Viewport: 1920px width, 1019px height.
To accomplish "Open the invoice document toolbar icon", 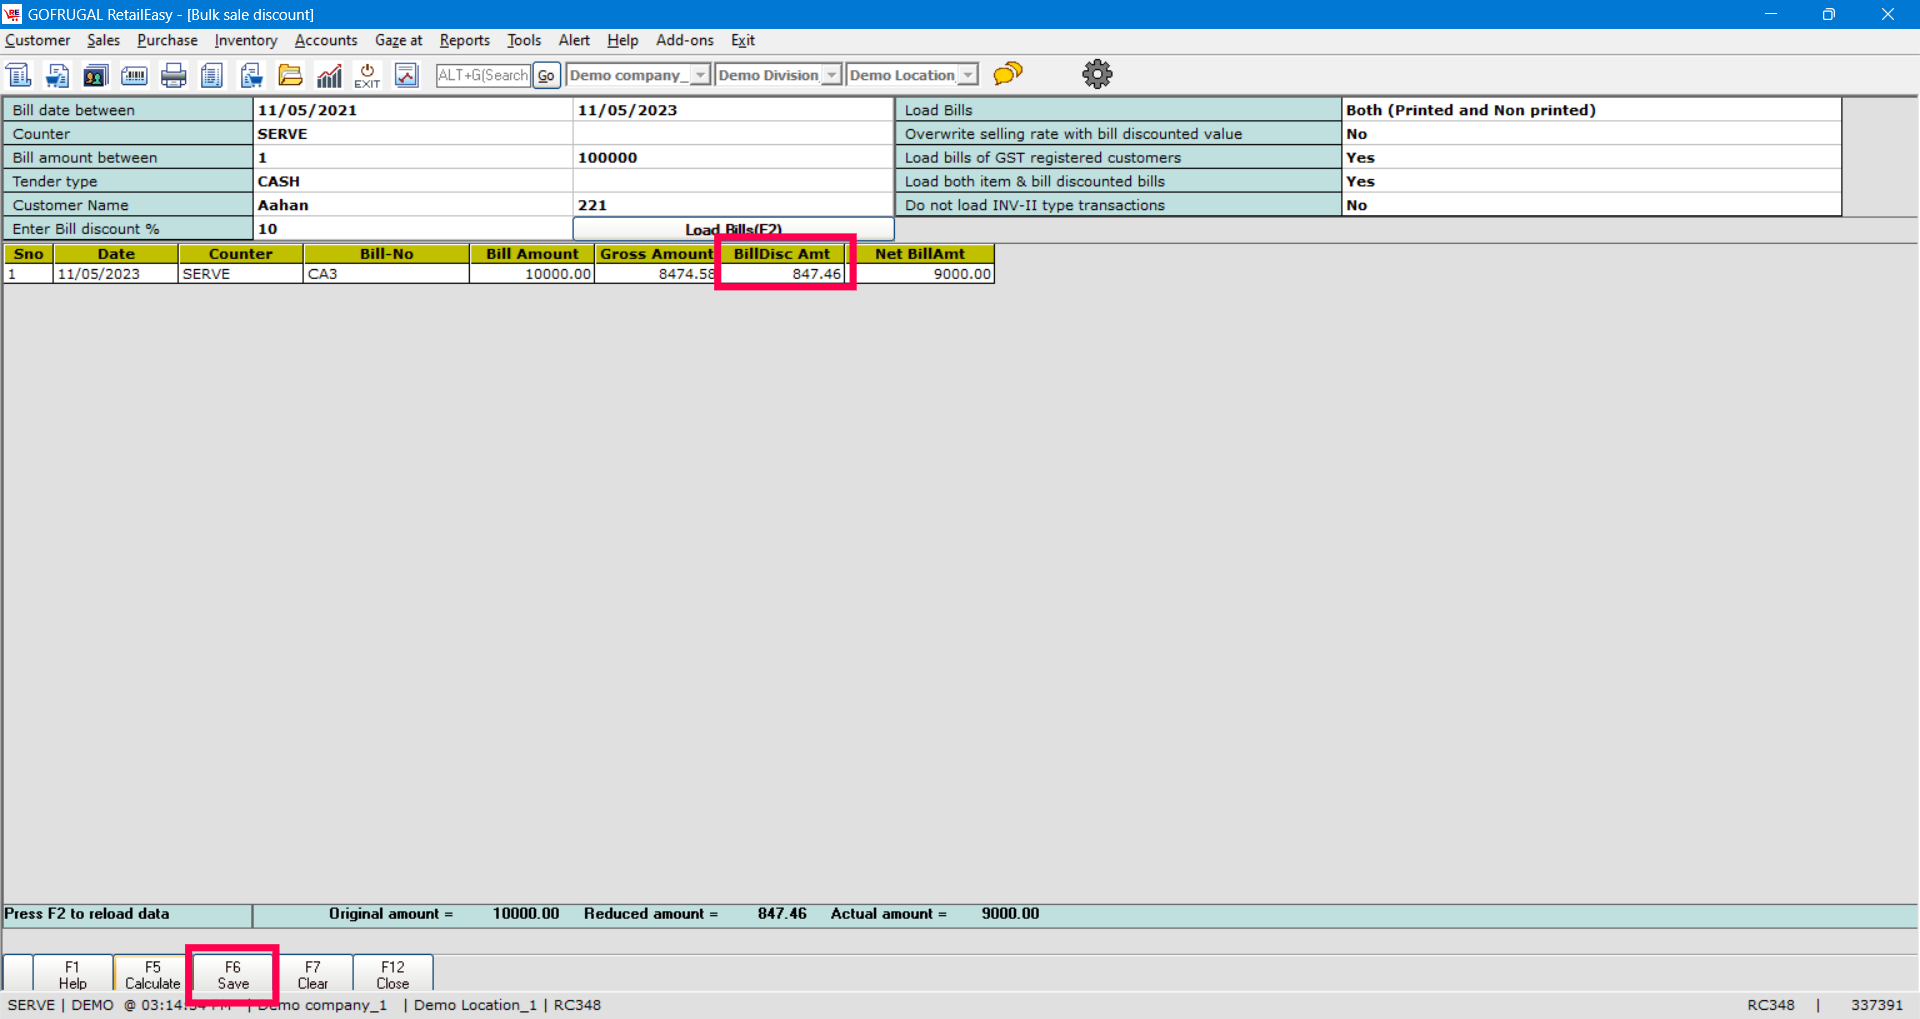I will pos(19,75).
